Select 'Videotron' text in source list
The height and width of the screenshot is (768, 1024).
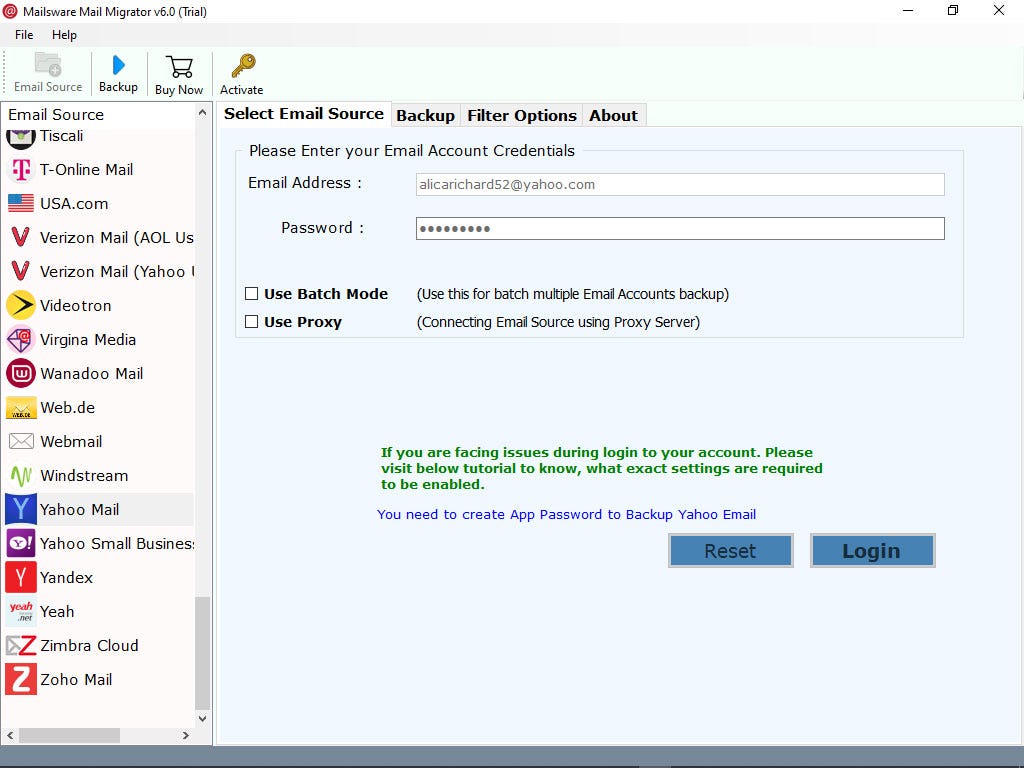[x=75, y=306]
